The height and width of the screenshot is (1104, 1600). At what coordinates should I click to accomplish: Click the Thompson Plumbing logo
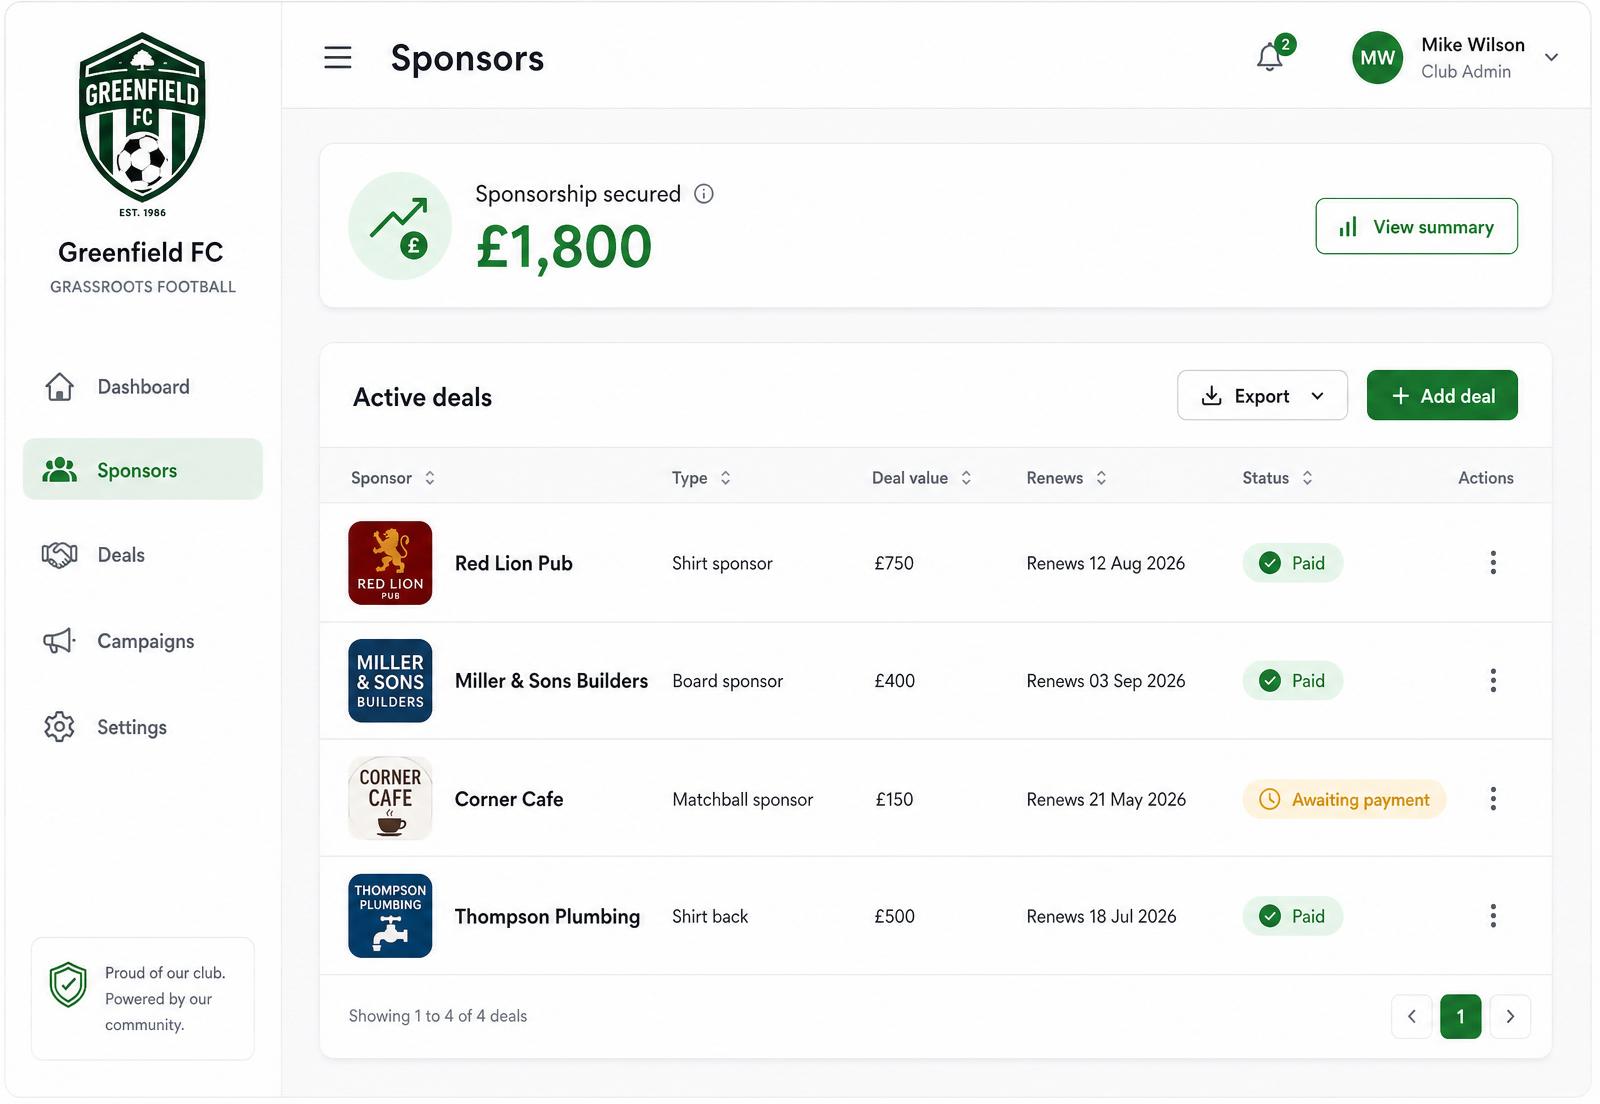390,916
